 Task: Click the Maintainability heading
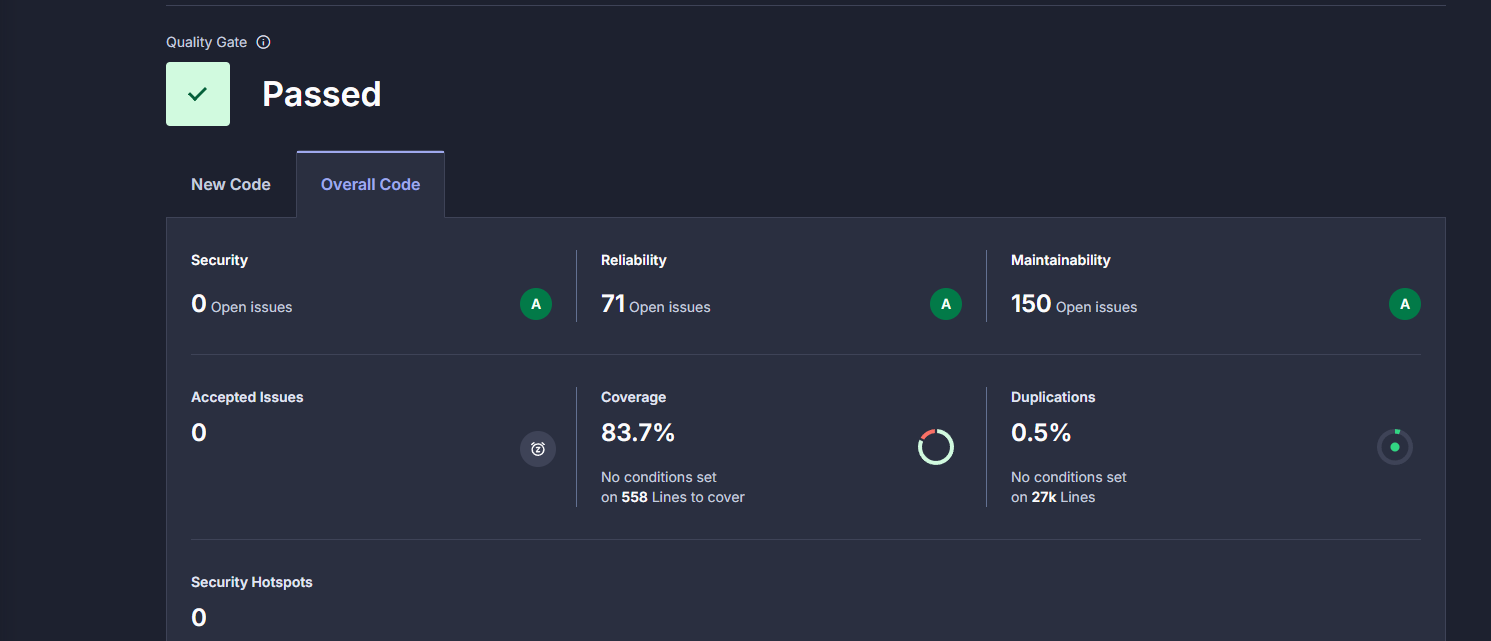click(1060, 260)
